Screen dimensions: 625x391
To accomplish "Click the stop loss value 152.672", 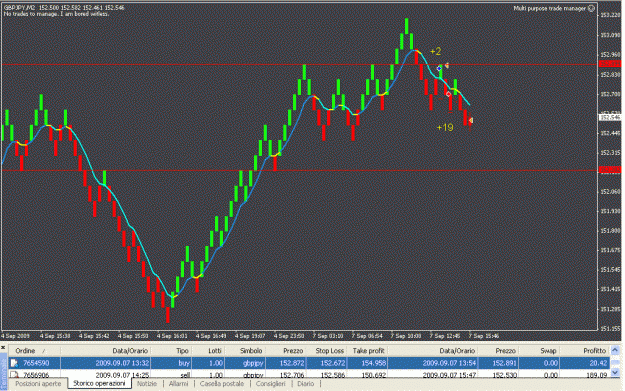I will tap(333, 363).
